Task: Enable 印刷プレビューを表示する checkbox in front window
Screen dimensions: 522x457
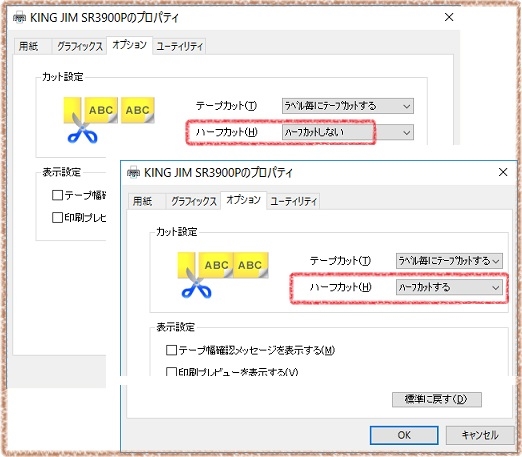Action: click(171, 371)
